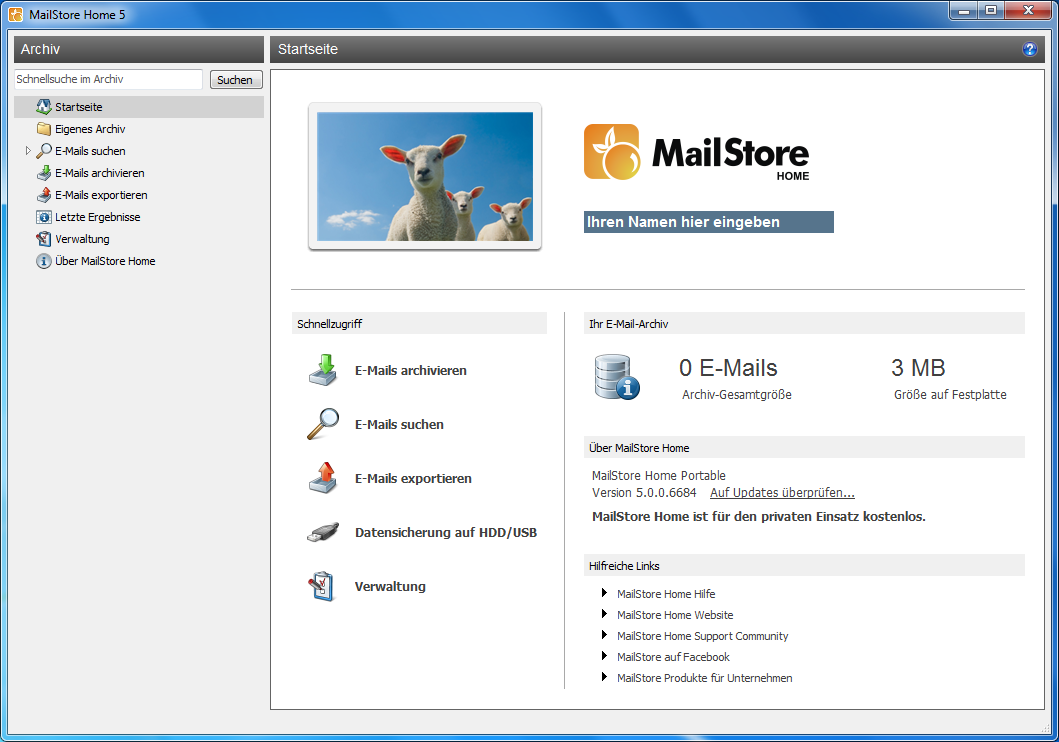Click the Letzte Ergebnisse icon in sidebar
The height and width of the screenshot is (742, 1059).
tap(44, 217)
